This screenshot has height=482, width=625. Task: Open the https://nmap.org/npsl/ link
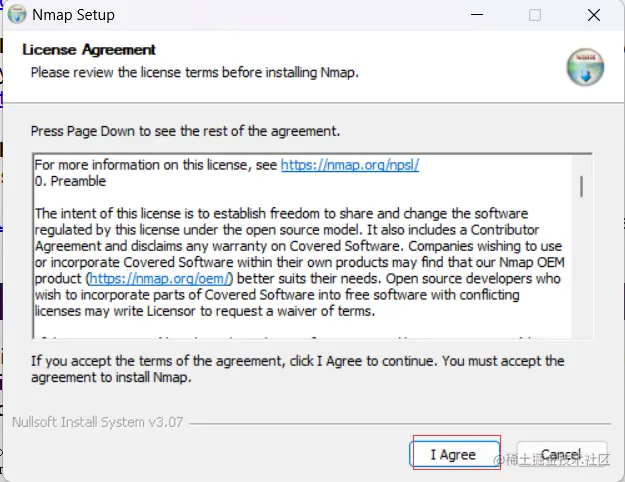pyautogui.click(x=350, y=165)
